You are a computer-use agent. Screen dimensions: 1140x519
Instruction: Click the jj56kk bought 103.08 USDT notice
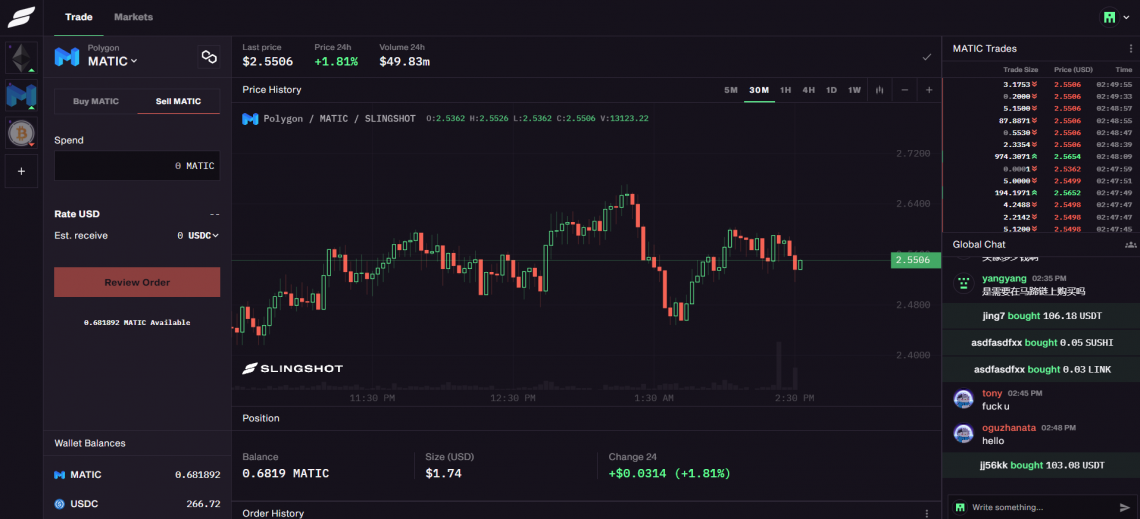click(x=1041, y=464)
